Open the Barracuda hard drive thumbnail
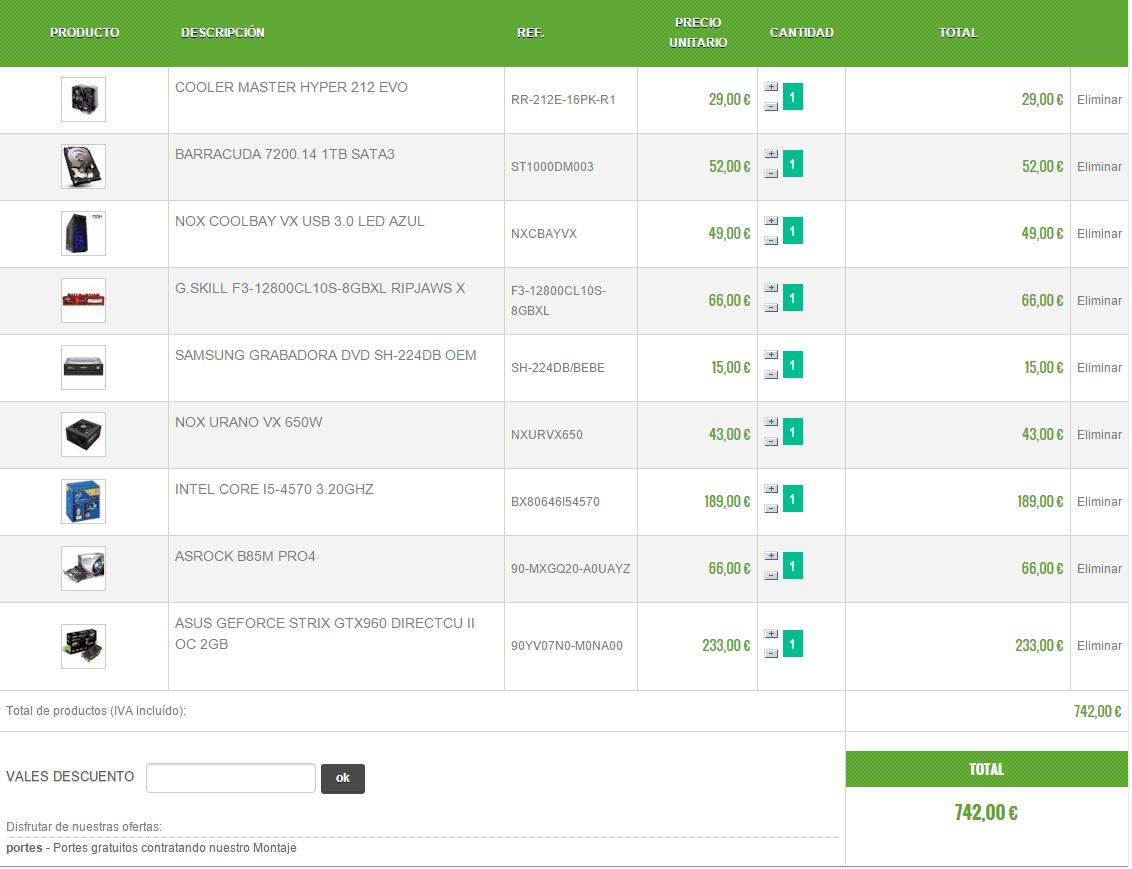The height and width of the screenshot is (869, 1132). tap(83, 167)
